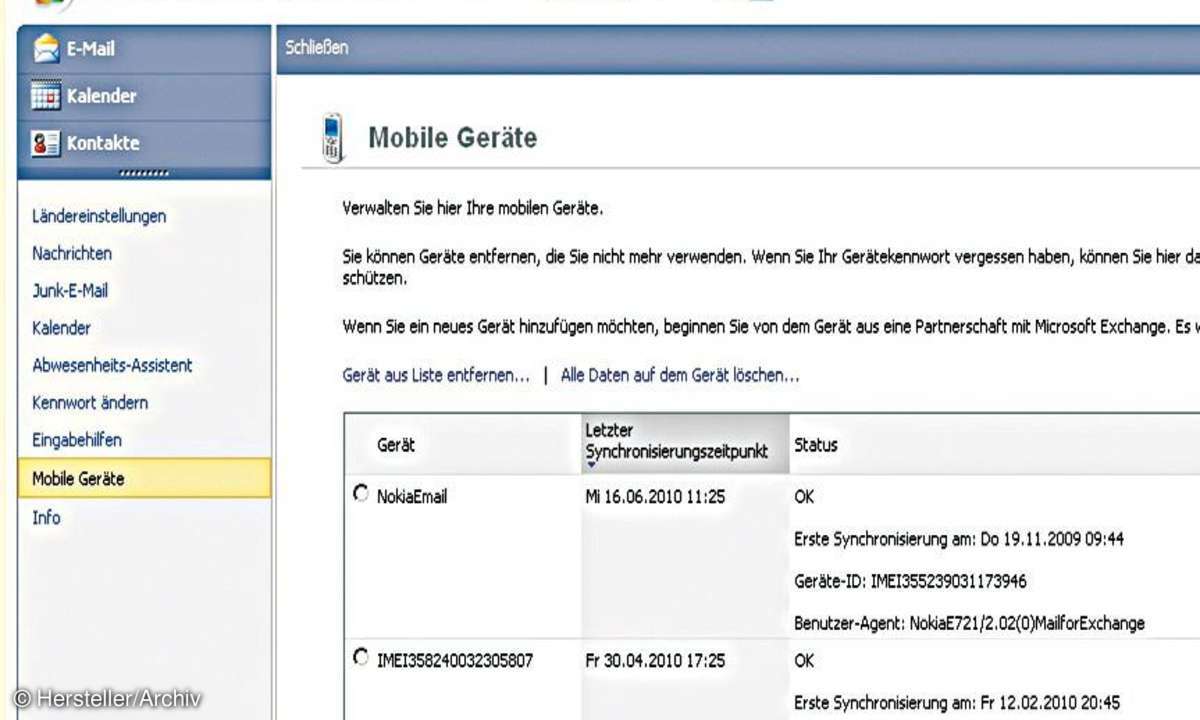The width and height of the screenshot is (1200, 720).
Task: Click Schließen in the toolbar
Action: pyautogui.click(x=316, y=47)
